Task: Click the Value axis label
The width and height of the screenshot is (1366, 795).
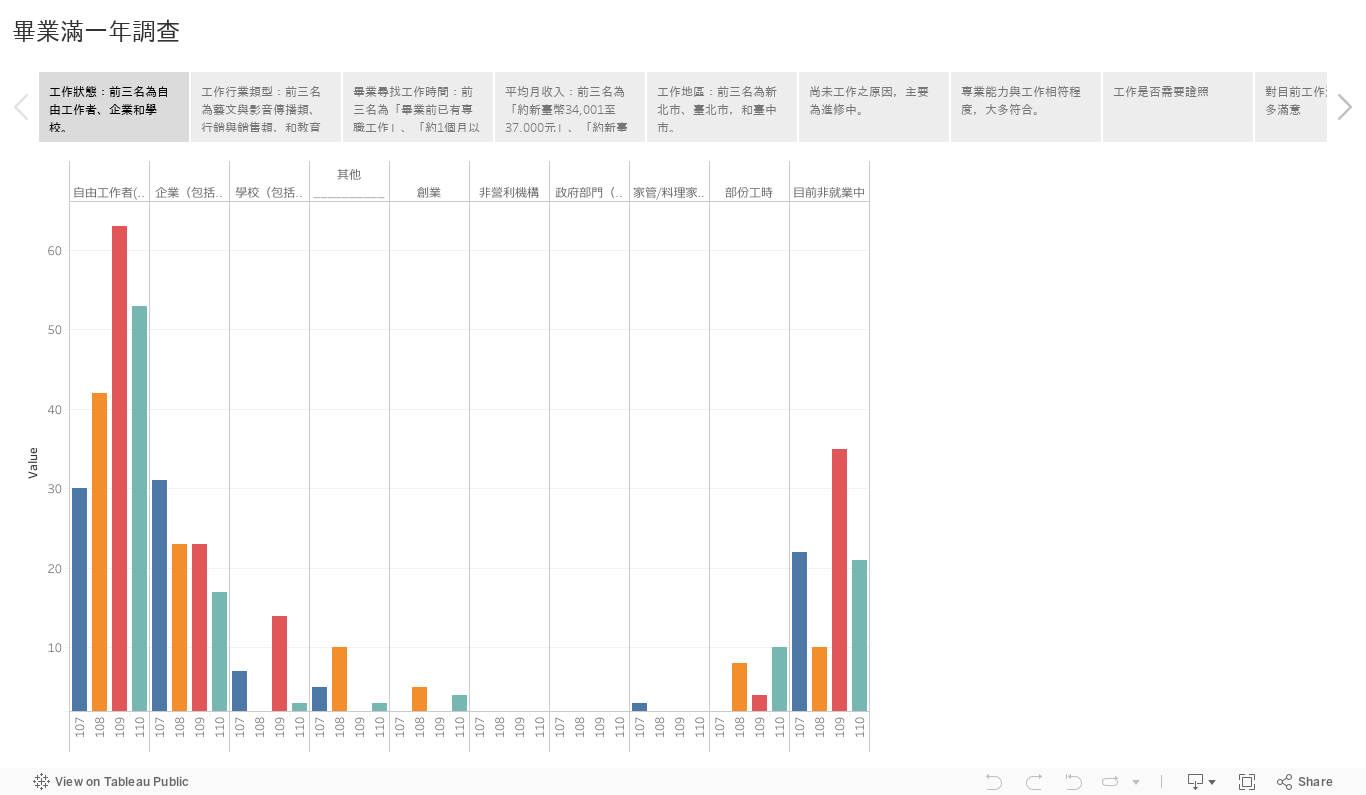Action: pyautogui.click(x=33, y=462)
